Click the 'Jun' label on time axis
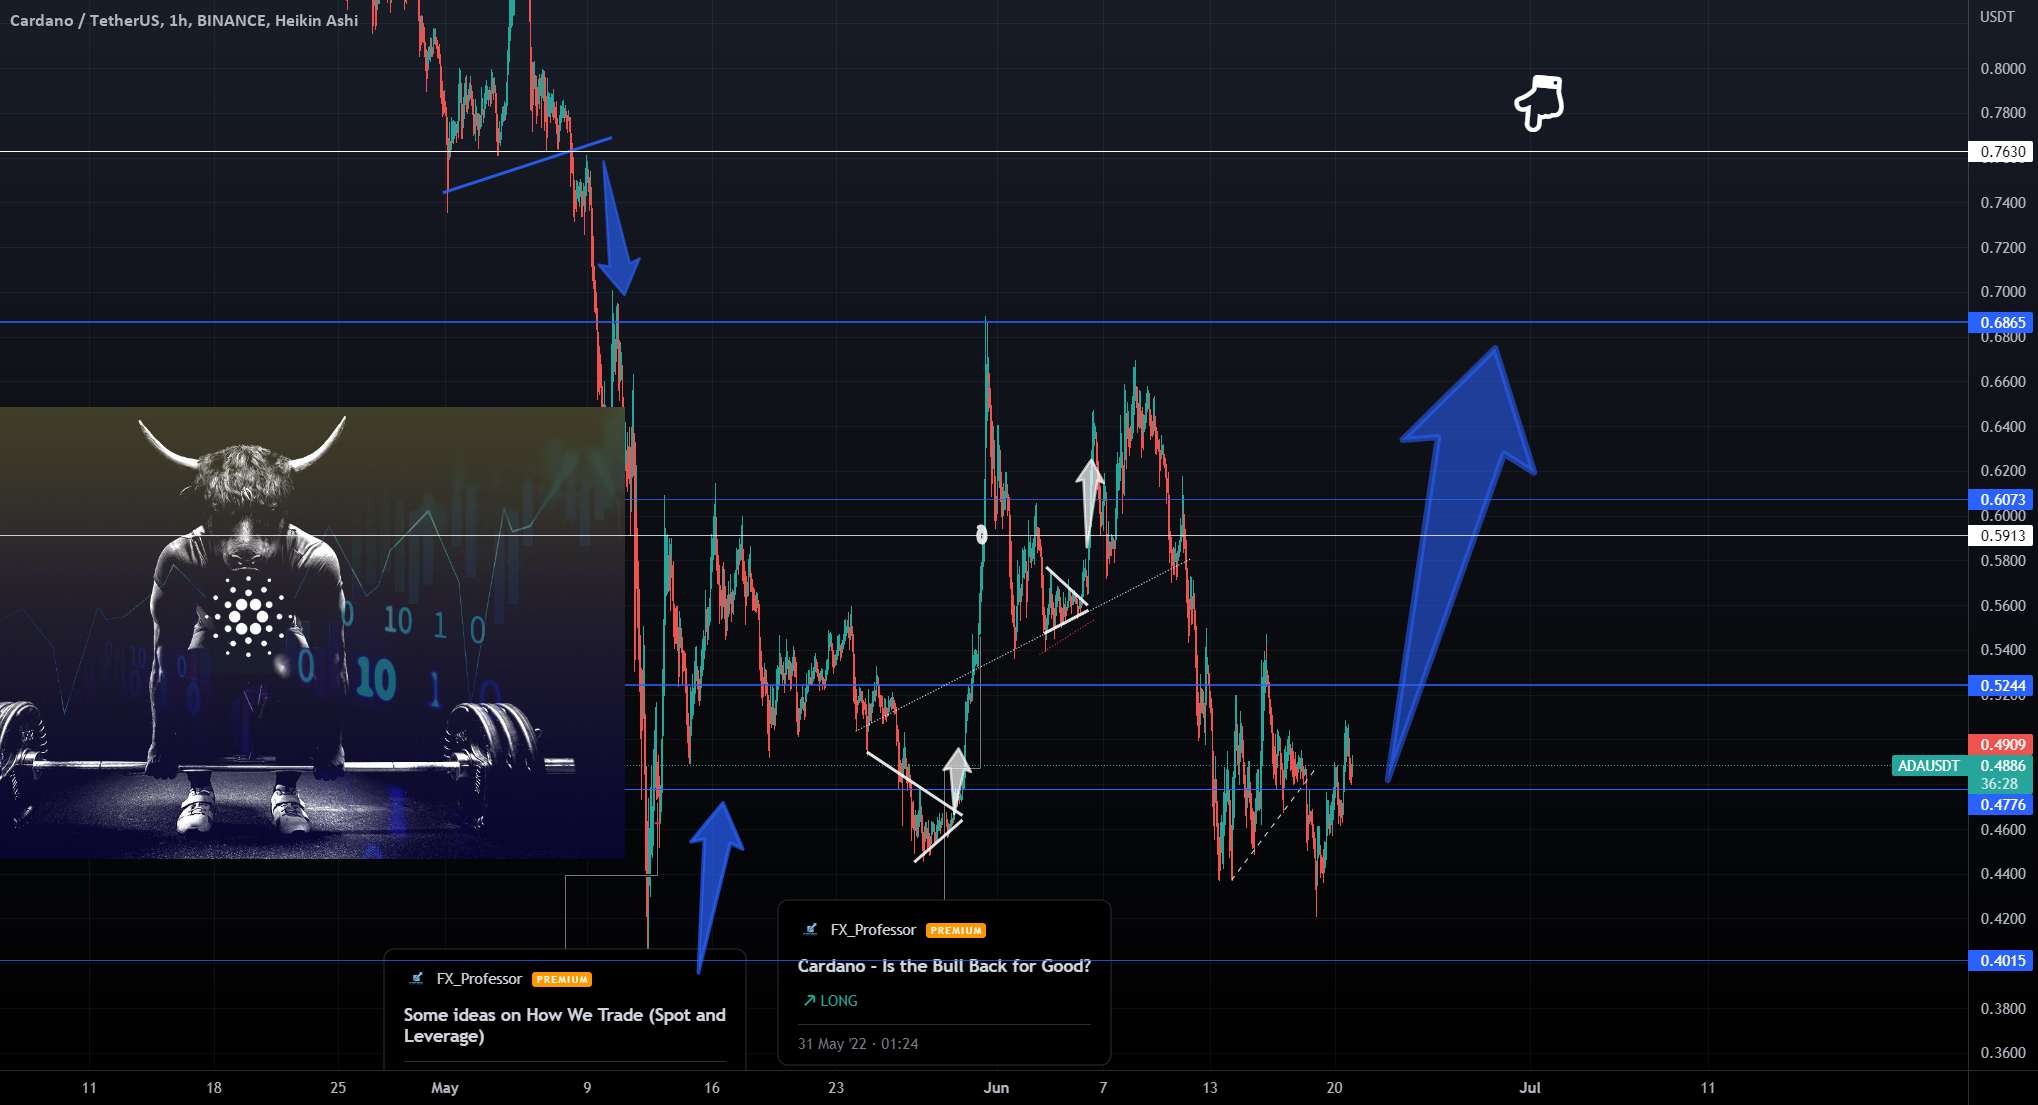The width and height of the screenshot is (2038, 1105). point(996,1088)
